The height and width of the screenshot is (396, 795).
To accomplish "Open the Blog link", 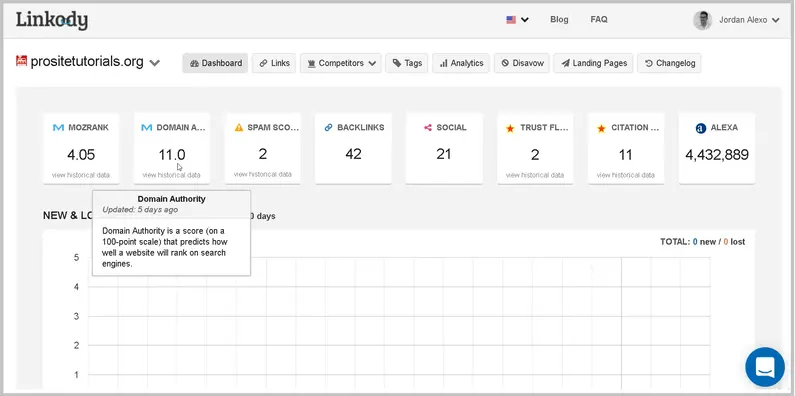I will (x=559, y=19).
